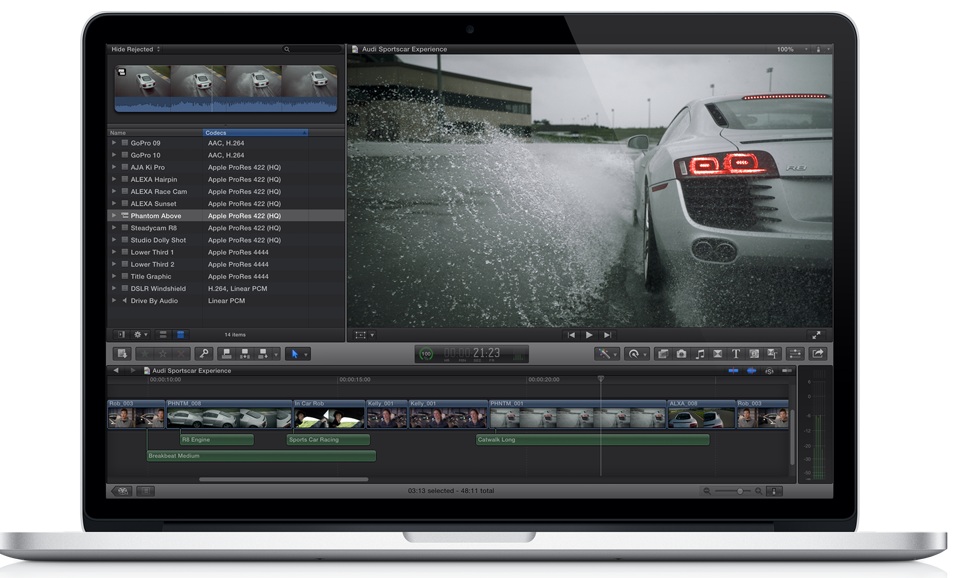Screen dimensions: 955x578
Task: Open the Photos browser camera icon
Action: pyautogui.click(x=681, y=353)
